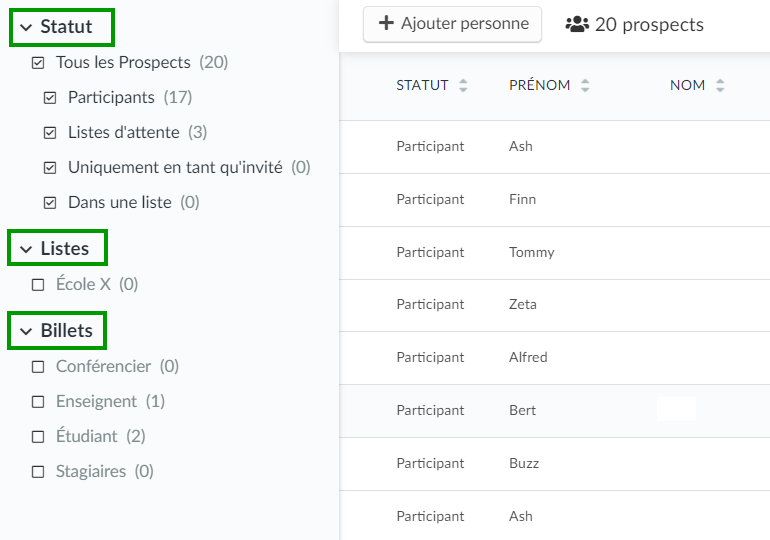
Task: Collapse the Statut section chevron
Action: click(26, 27)
